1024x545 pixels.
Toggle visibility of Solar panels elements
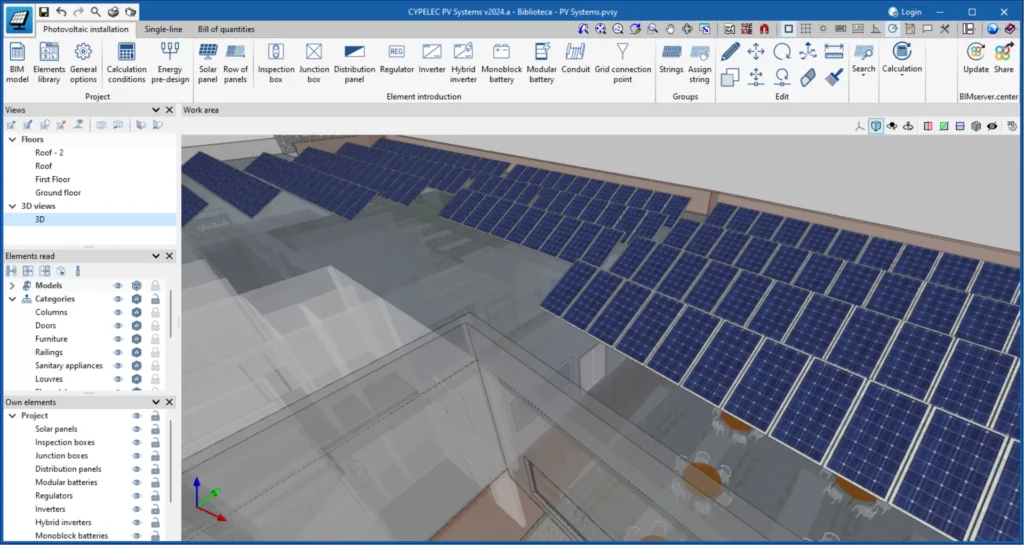click(x=136, y=429)
